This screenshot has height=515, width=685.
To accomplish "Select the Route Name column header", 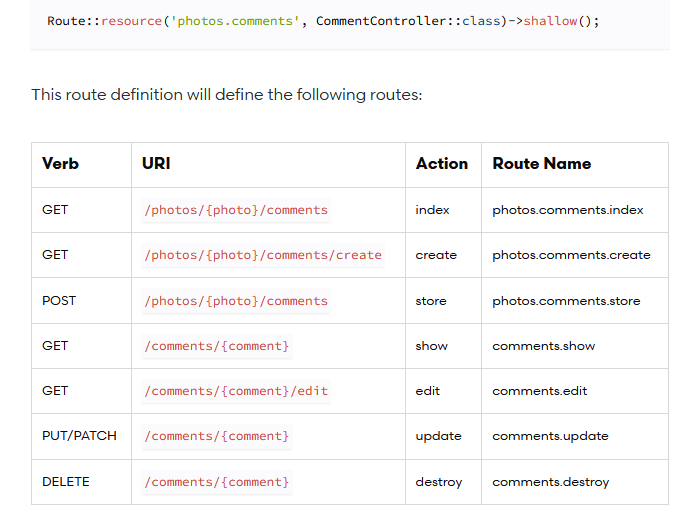I will [x=541, y=164].
